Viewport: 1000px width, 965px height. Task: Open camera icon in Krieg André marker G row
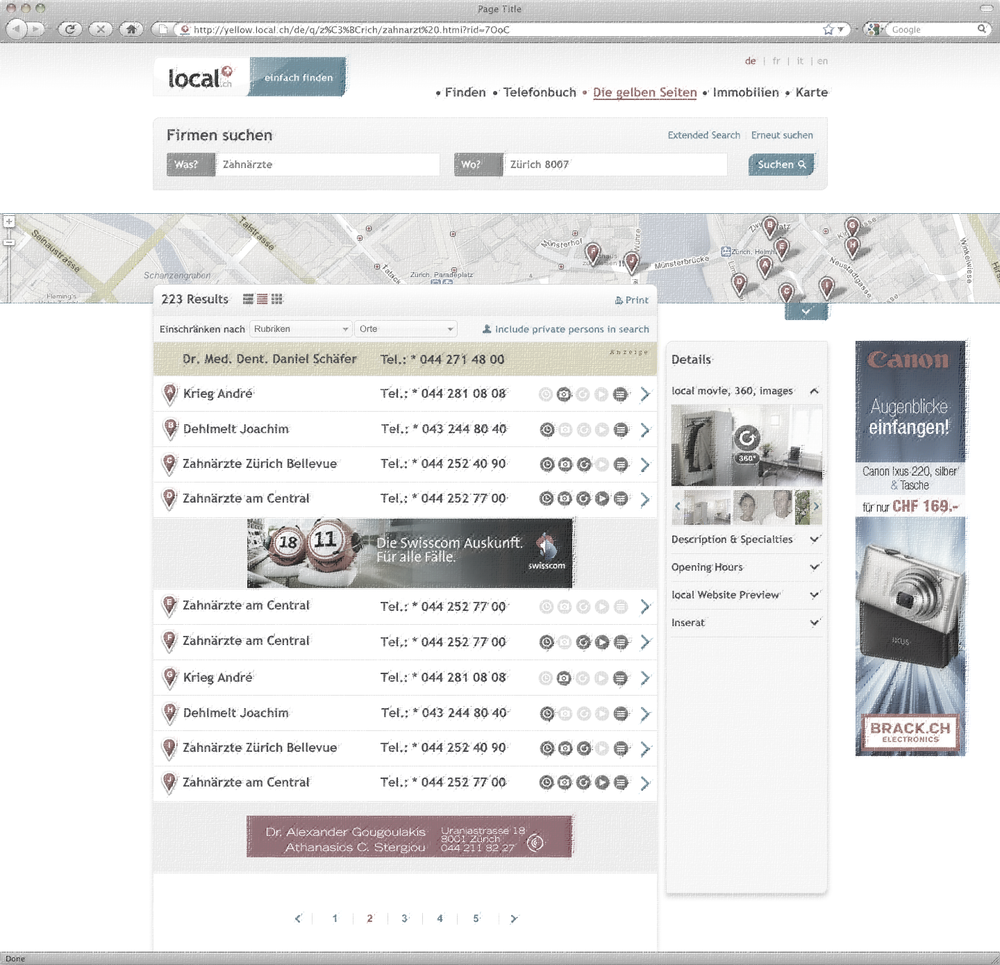[564, 678]
